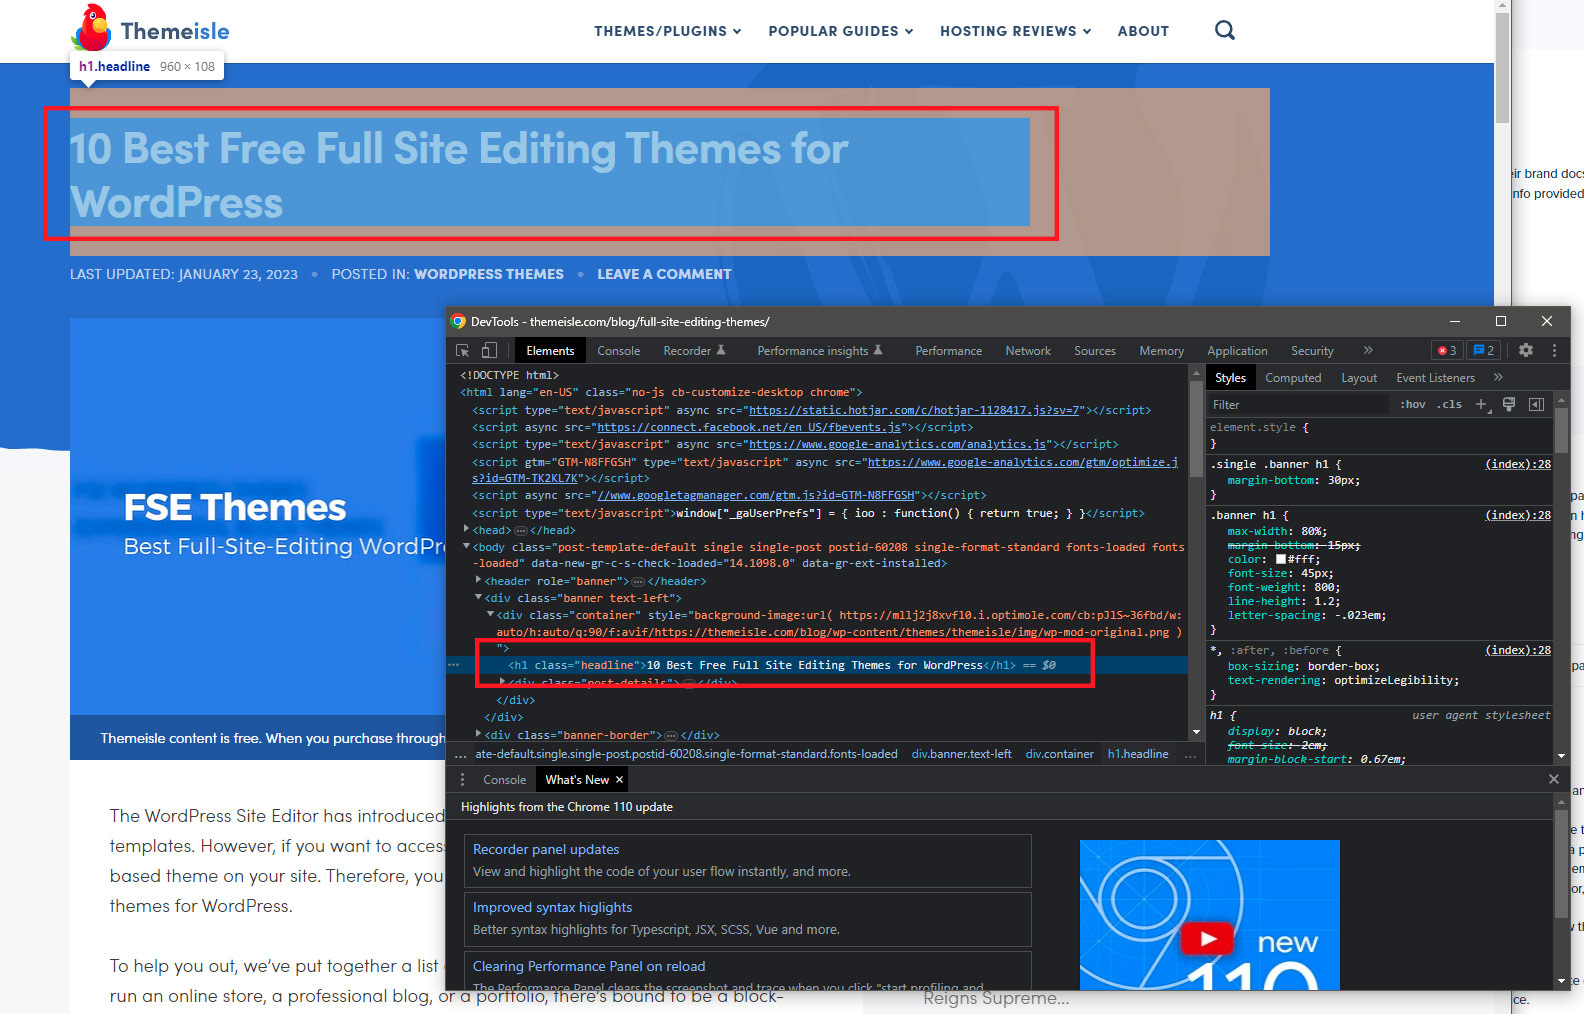
Task: Close the What's New tab
Action: coord(619,780)
